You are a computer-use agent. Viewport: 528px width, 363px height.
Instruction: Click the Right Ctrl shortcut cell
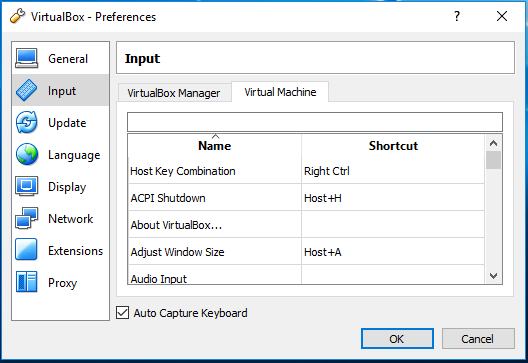[393, 171]
